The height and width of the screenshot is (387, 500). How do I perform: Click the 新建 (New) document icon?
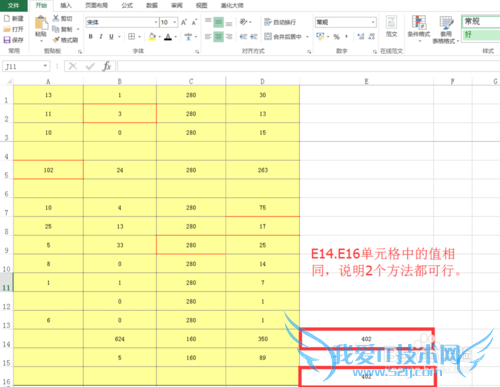click(x=7, y=18)
